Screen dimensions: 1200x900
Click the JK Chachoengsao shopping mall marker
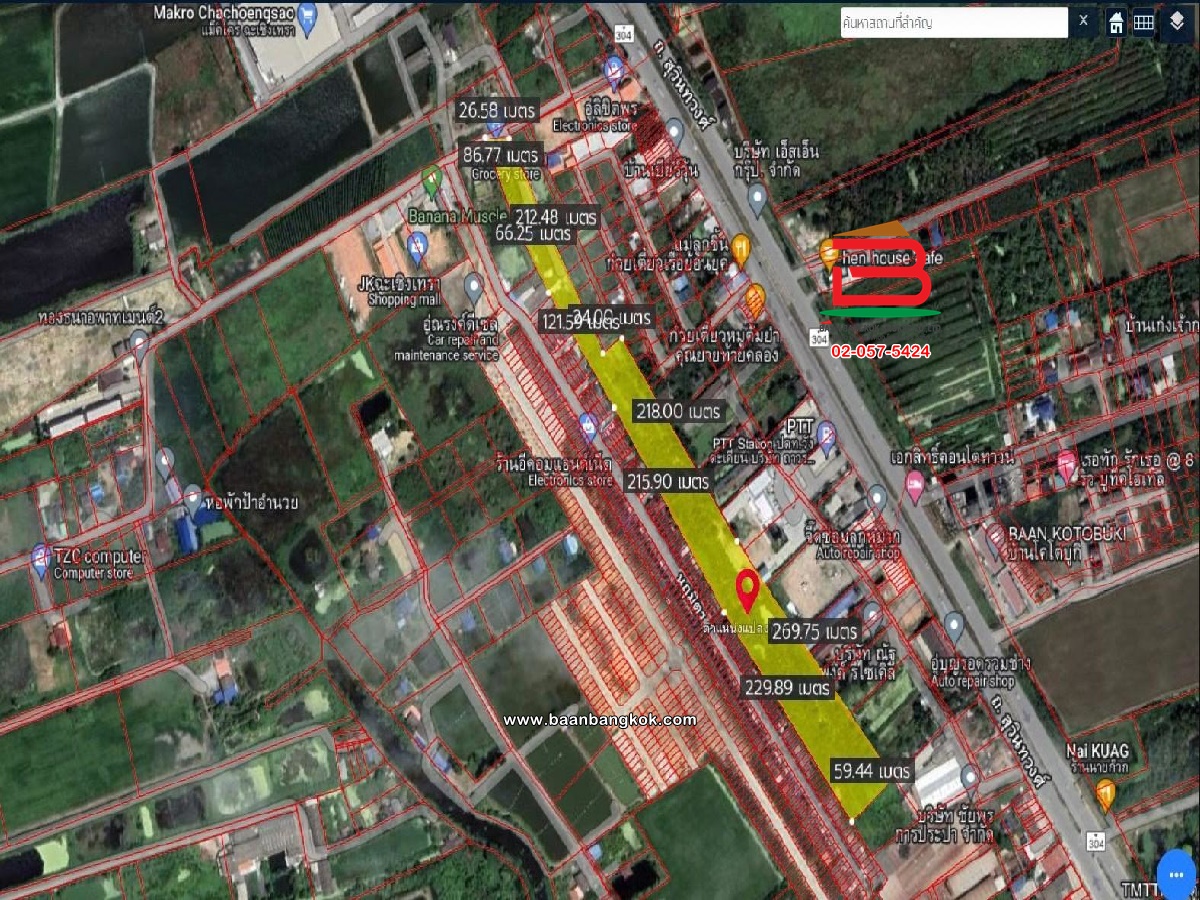coord(417,244)
